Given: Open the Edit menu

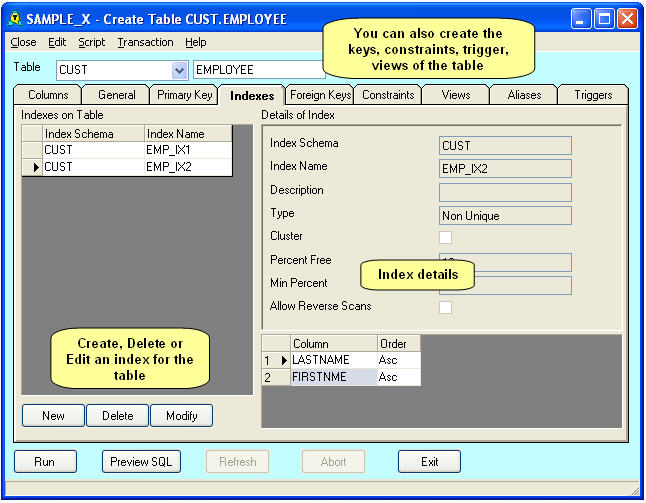Looking at the screenshot, I should pos(57,42).
